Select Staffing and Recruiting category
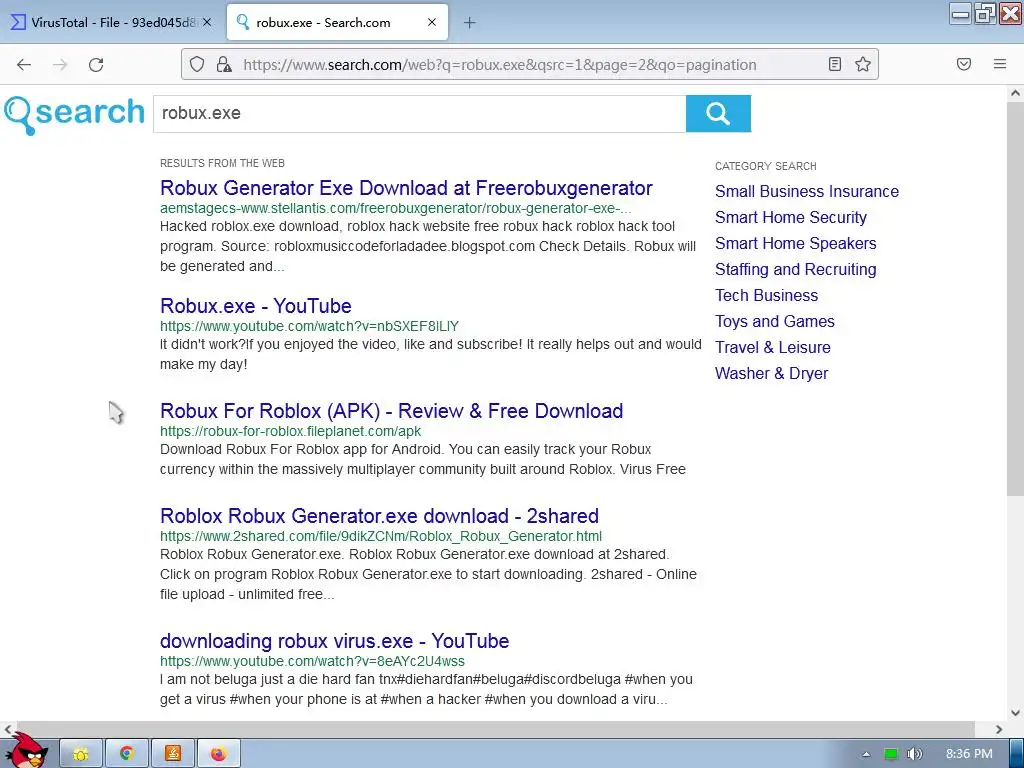 [795, 270]
